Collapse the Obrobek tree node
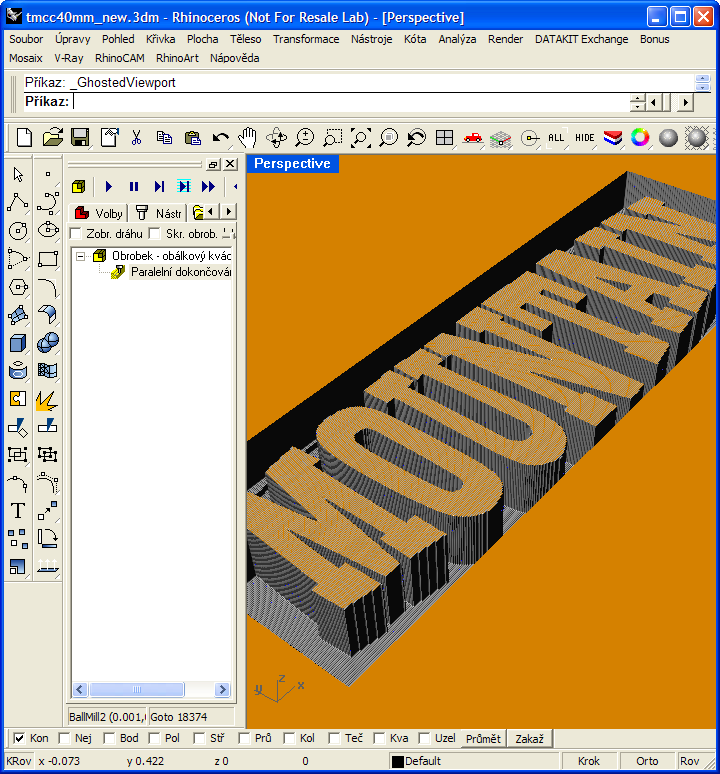The height and width of the screenshot is (774, 720). click(80, 256)
